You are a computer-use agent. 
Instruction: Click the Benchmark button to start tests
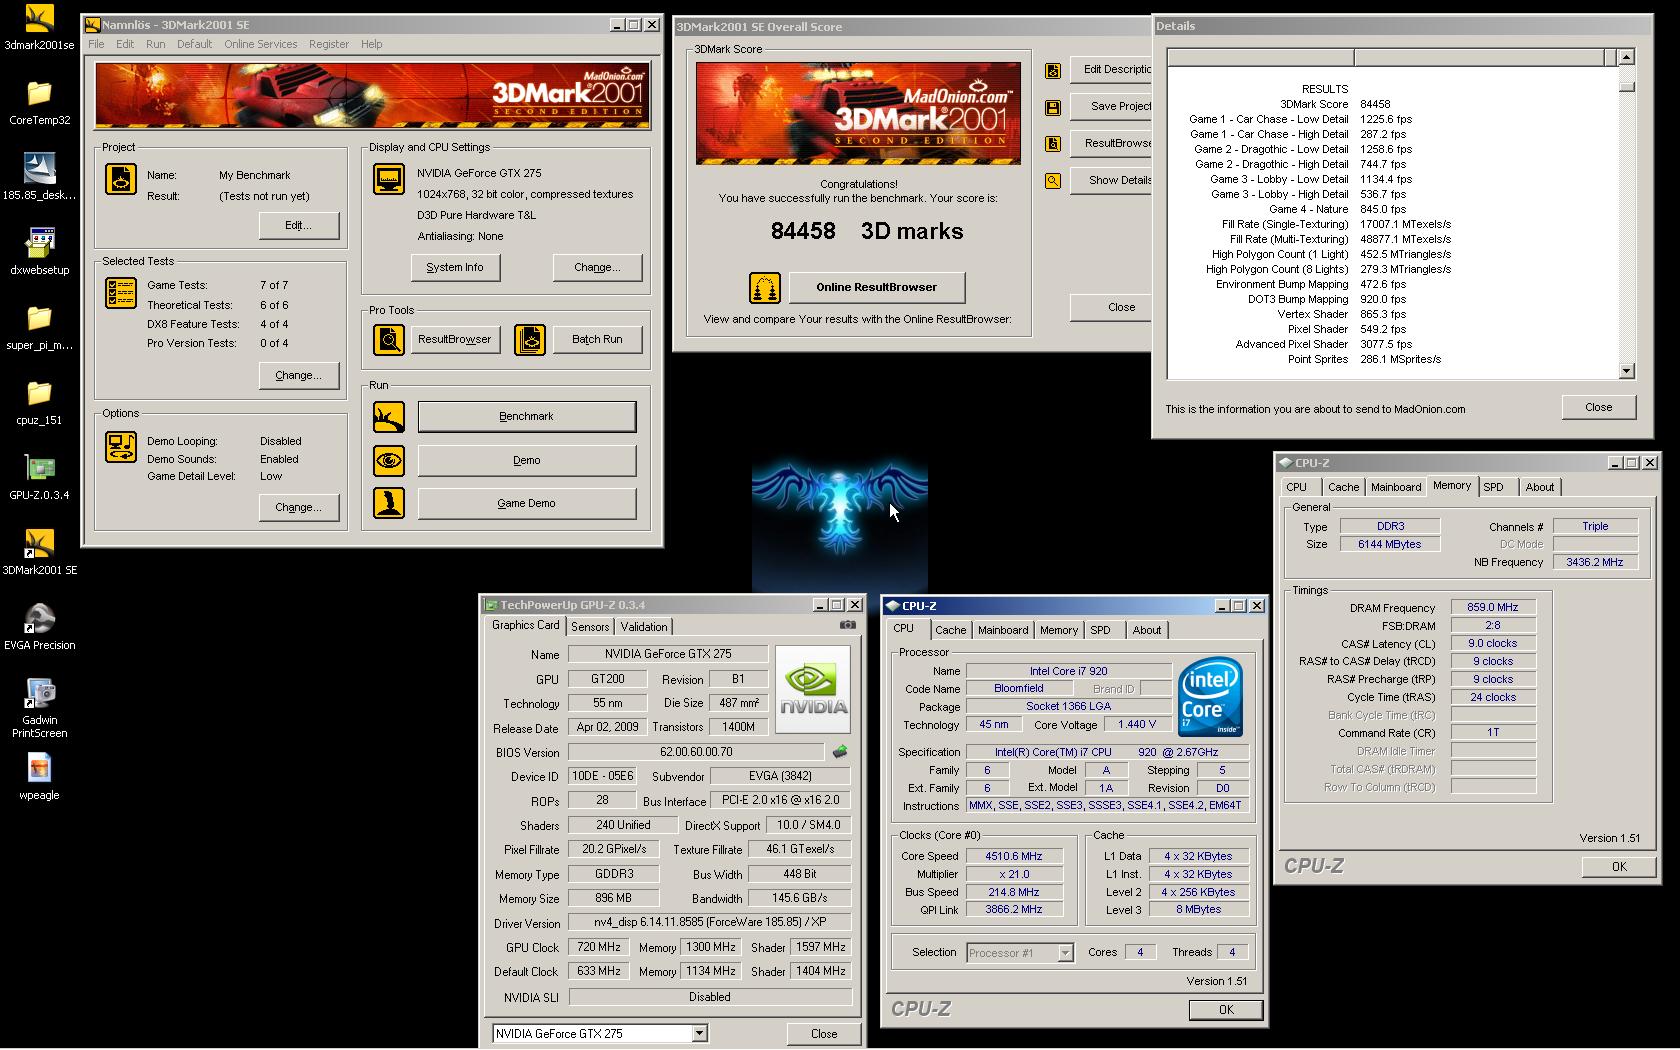pyautogui.click(x=526, y=417)
